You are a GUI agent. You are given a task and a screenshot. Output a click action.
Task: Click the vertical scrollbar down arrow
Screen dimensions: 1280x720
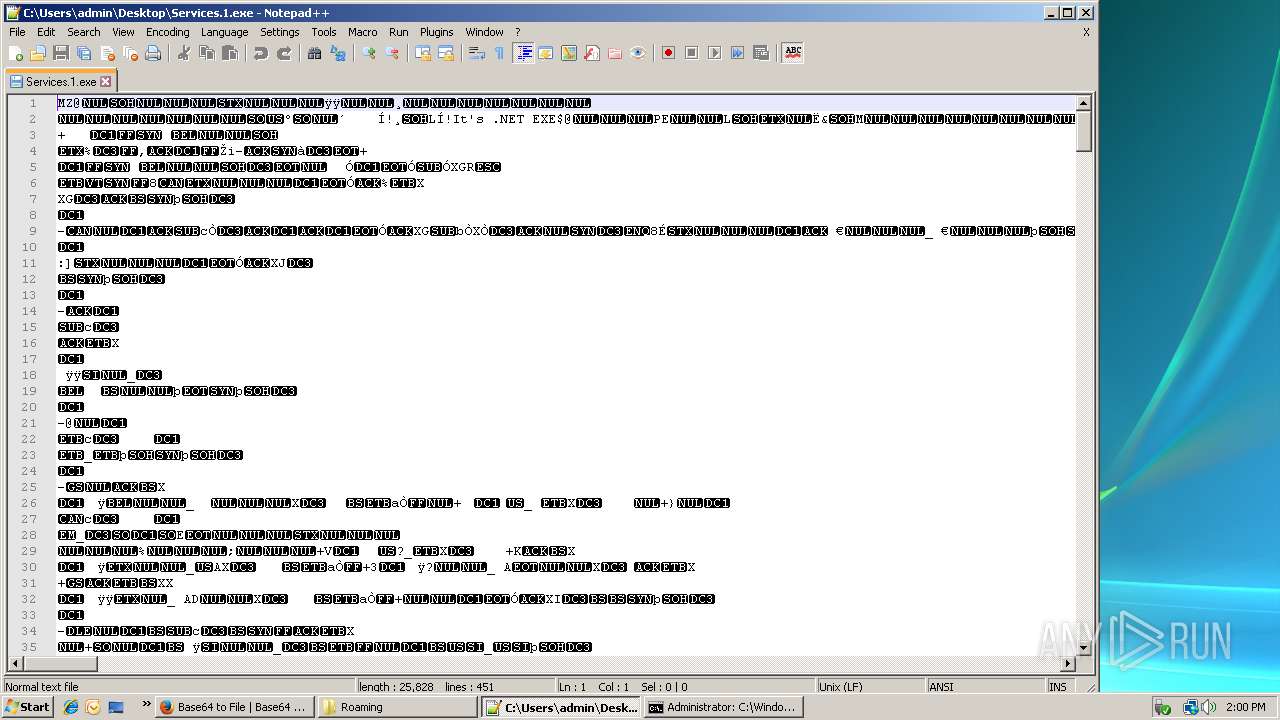1083,647
